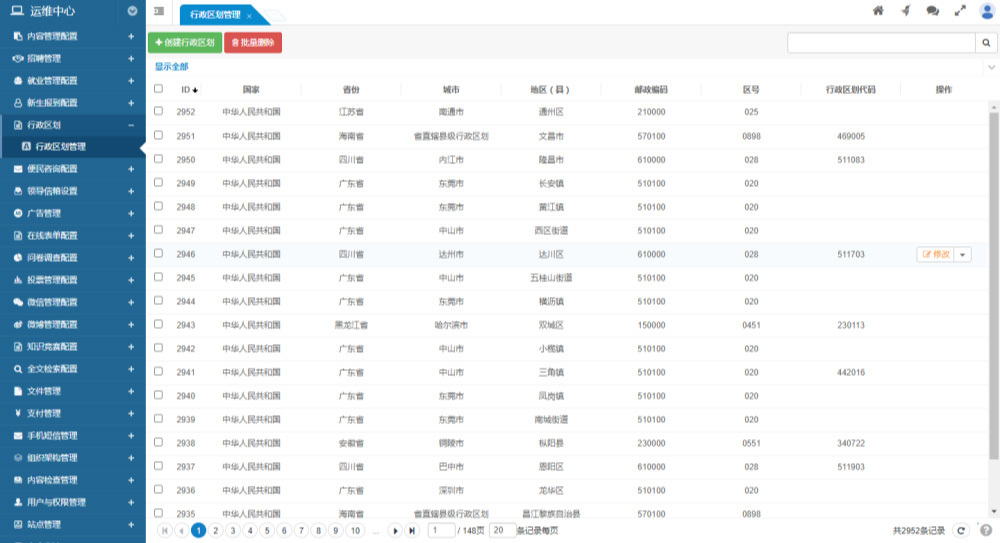Open the dropdown arrow beside 修改 button
The image size is (1000, 543).
pyautogui.click(x=963, y=254)
